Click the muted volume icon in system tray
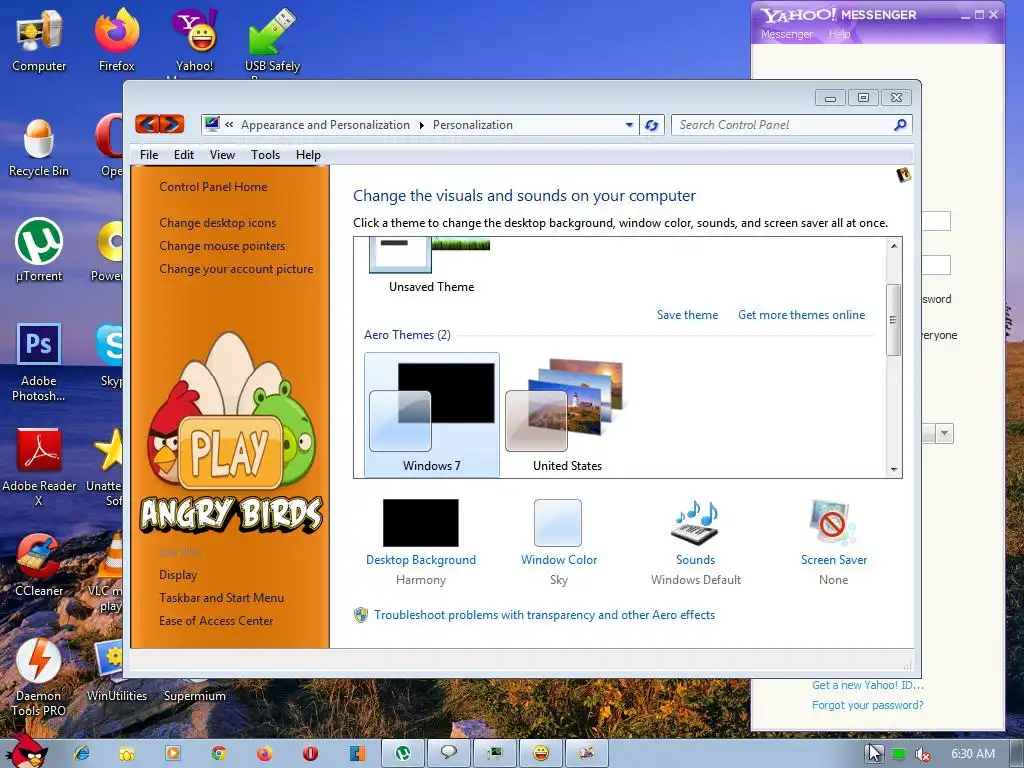1024x768 pixels. tap(923, 754)
